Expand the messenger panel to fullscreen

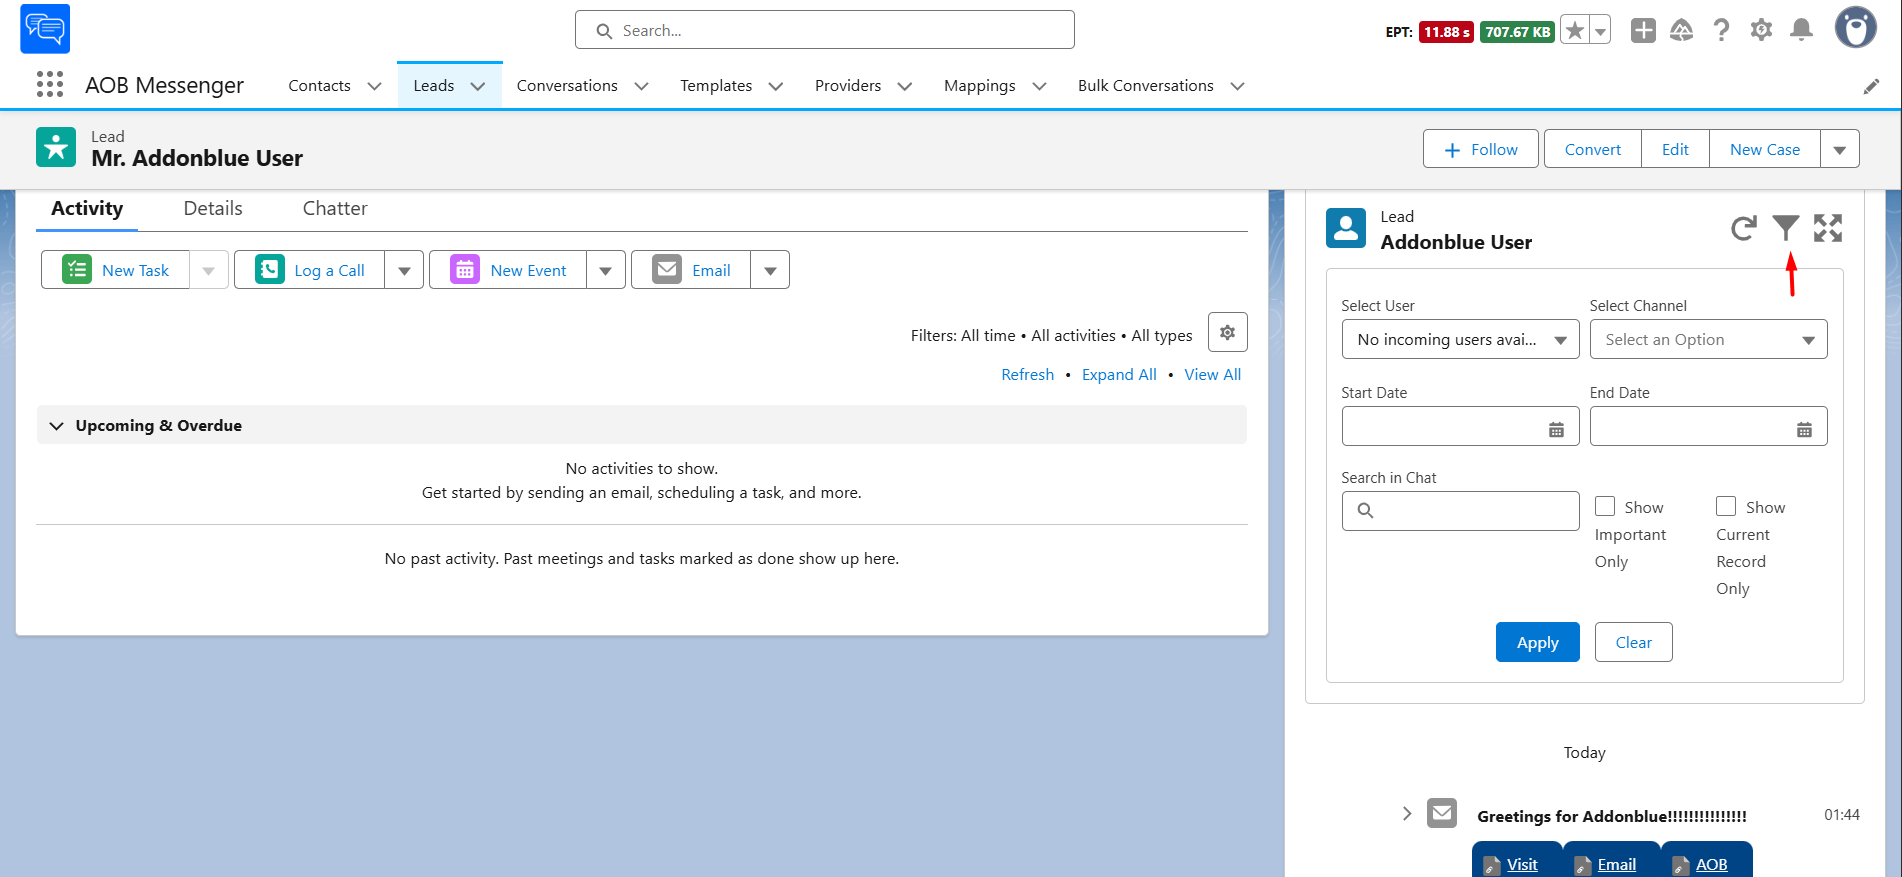[x=1828, y=228]
